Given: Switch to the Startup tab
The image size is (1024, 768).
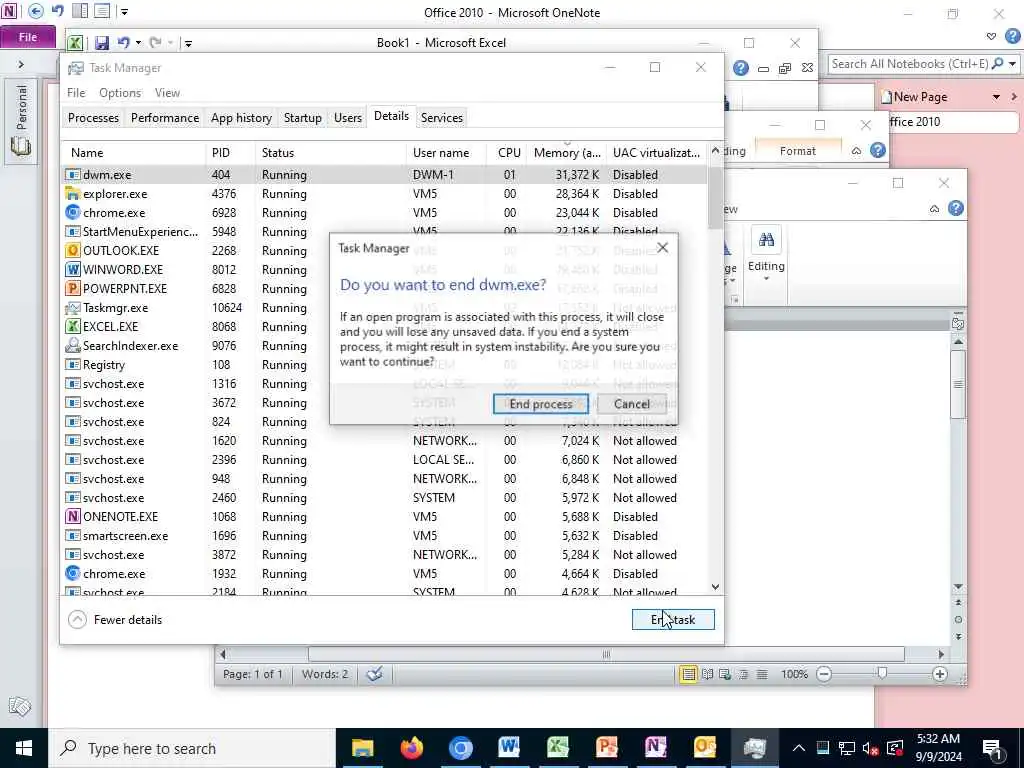Looking at the screenshot, I should coord(302,118).
